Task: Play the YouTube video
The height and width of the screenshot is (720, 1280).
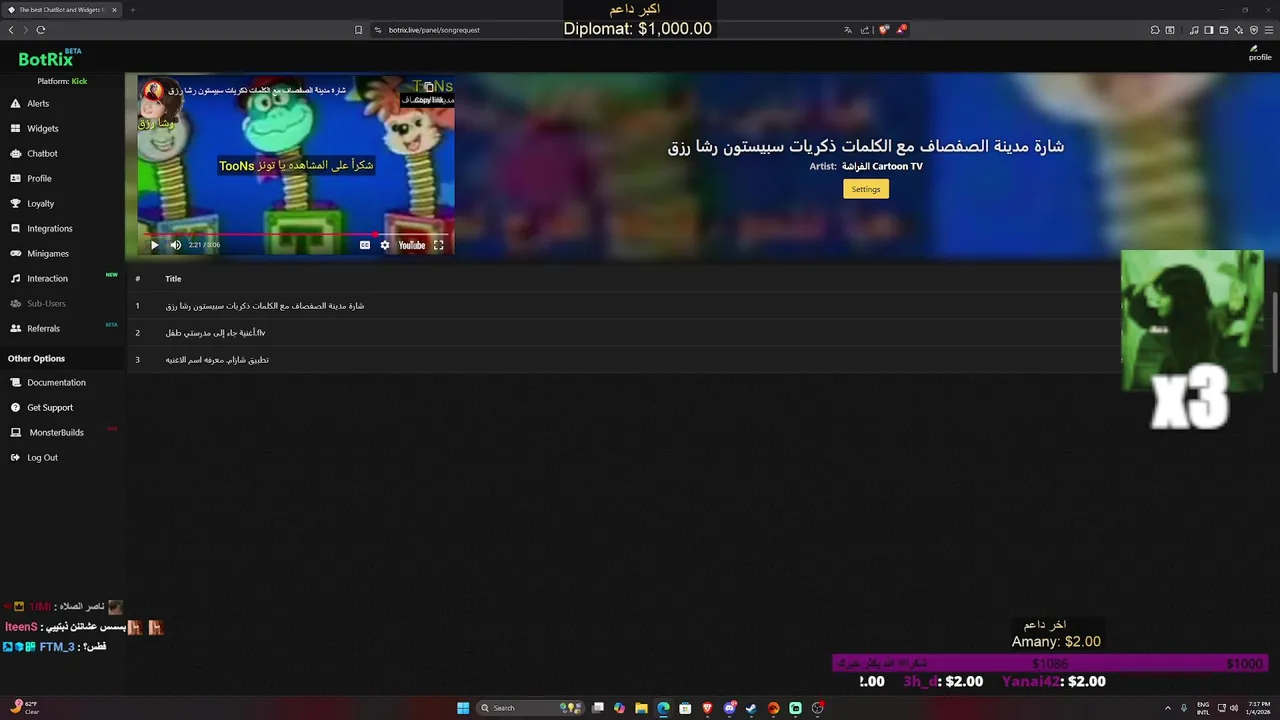Action: coord(154,245)
